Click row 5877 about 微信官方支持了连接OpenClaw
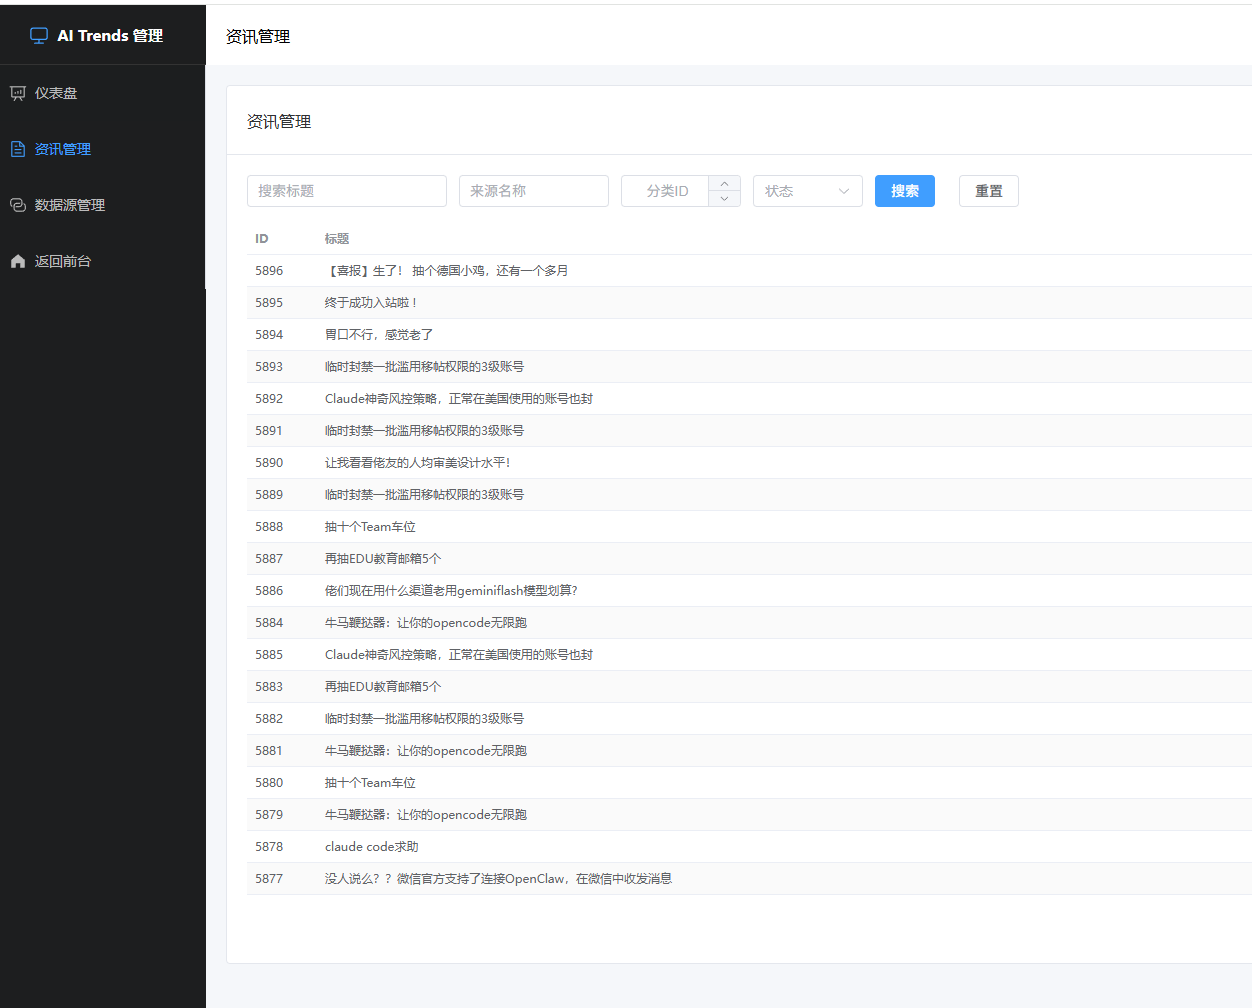This screenshot has width=1252, height=1008. point(749,879)
